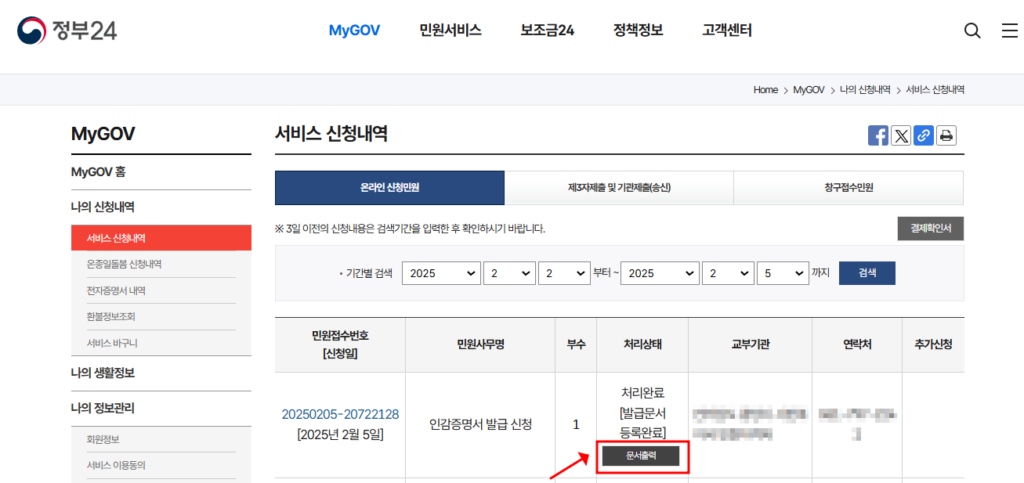
Task: Open application number 20250205-20722128 link
Action: tap(340, 414)
